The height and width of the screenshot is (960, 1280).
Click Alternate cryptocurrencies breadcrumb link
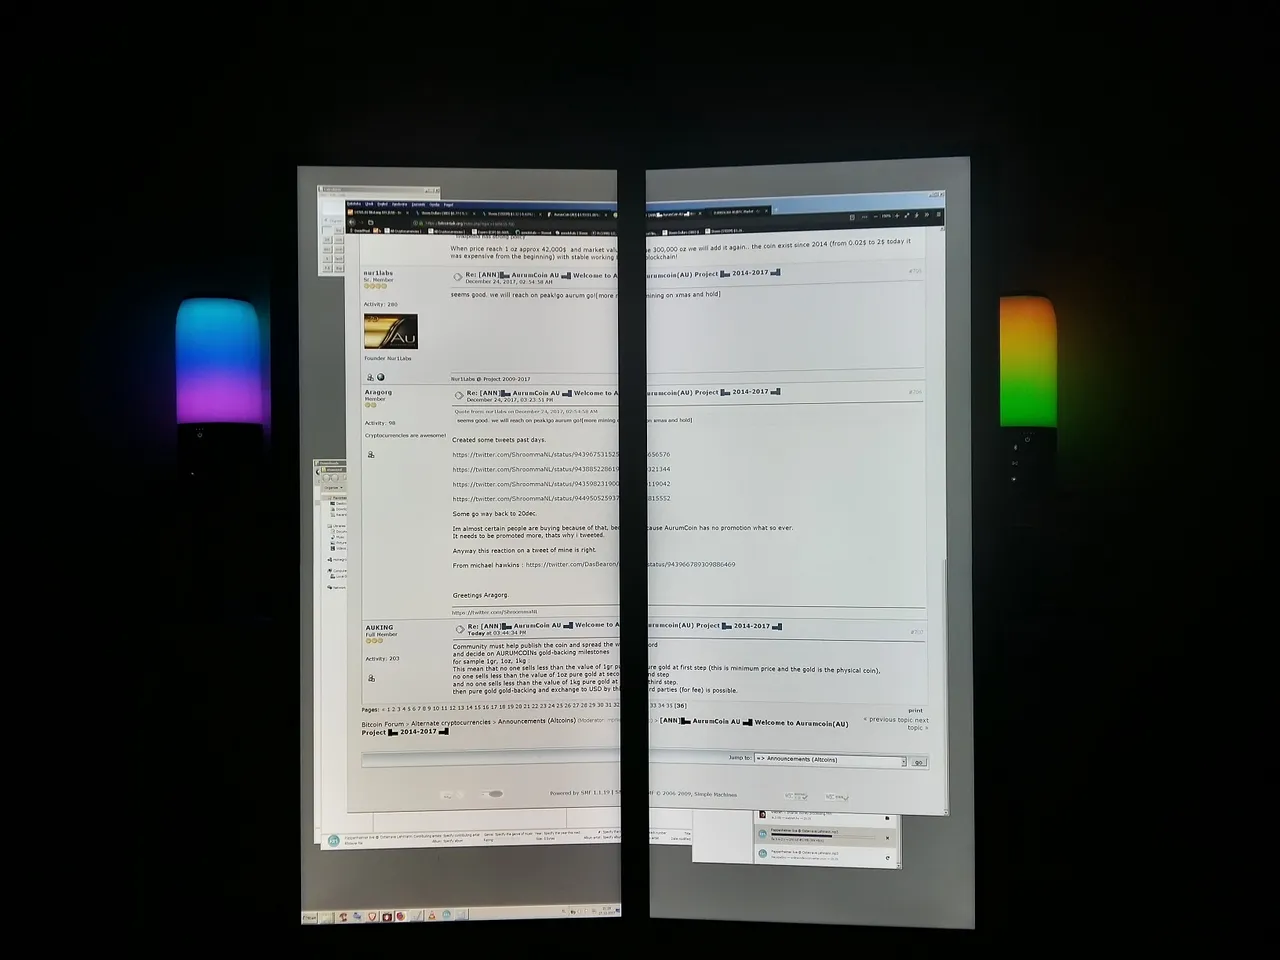[451, 722]
